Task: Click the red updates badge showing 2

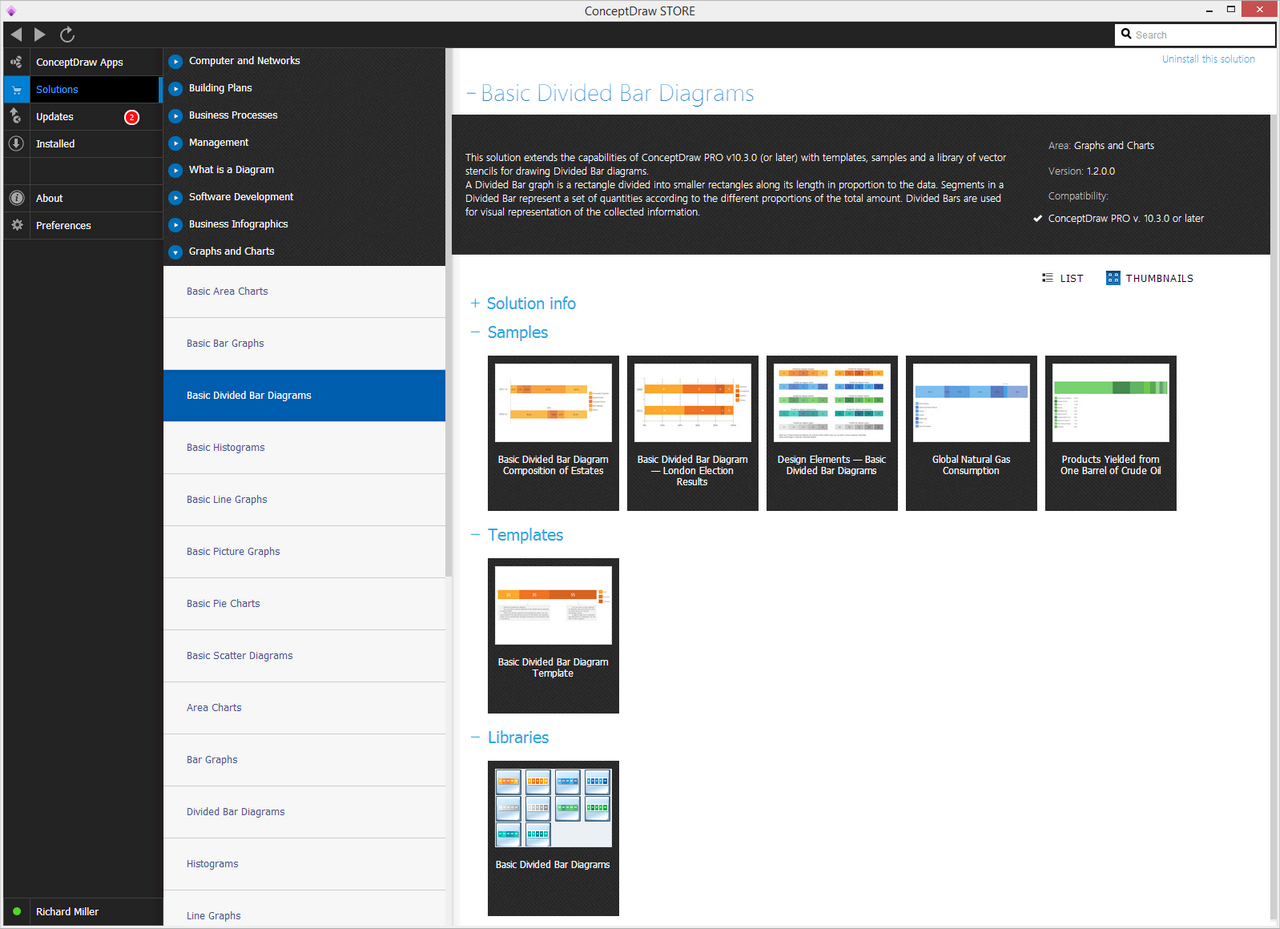Action: (131, 117)
